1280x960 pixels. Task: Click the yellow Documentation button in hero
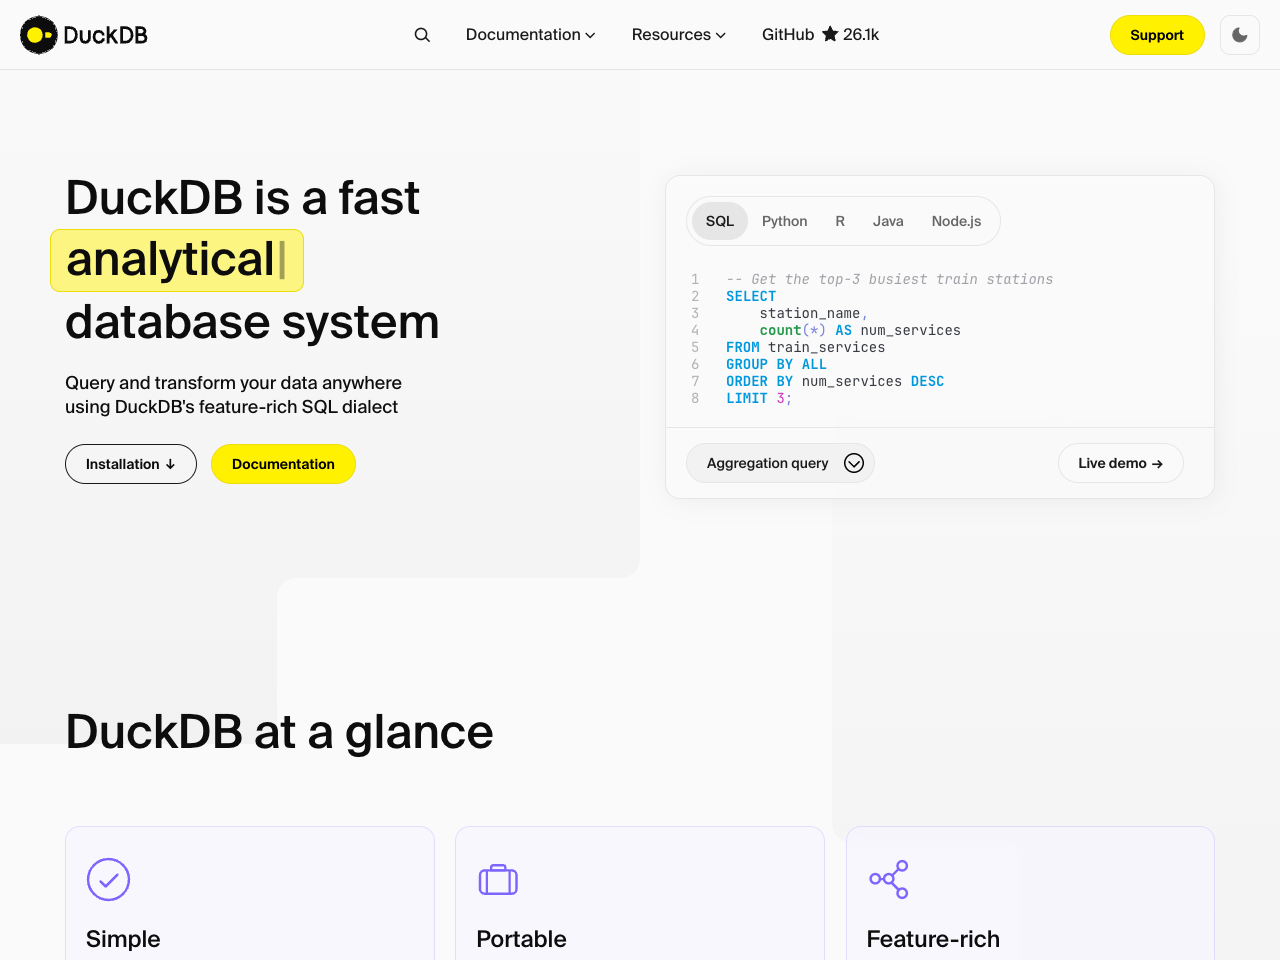coord(283,464)
